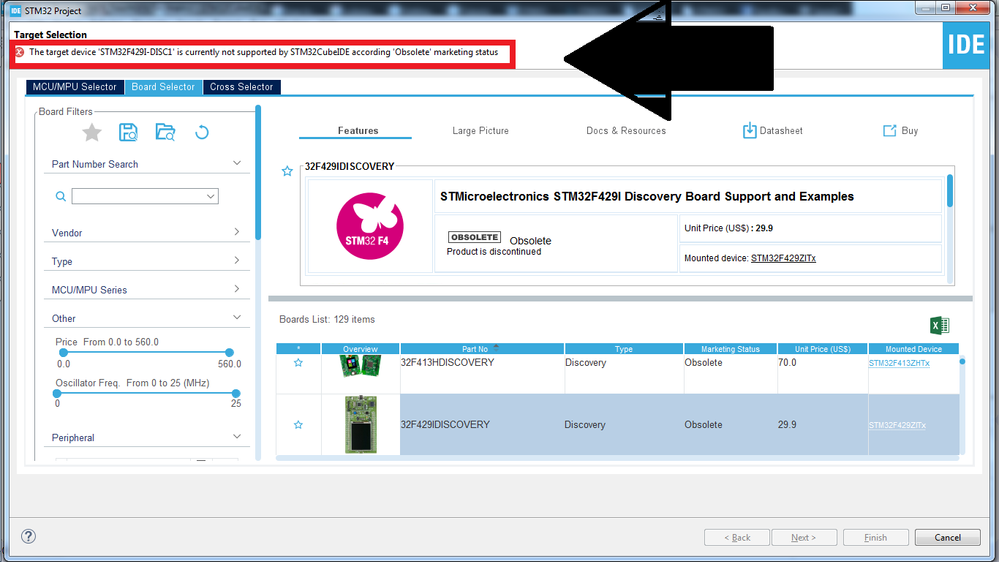Viewport: 999px width, 562px height.
Task: Click the Next button
Action: click(x=803, y=537)
